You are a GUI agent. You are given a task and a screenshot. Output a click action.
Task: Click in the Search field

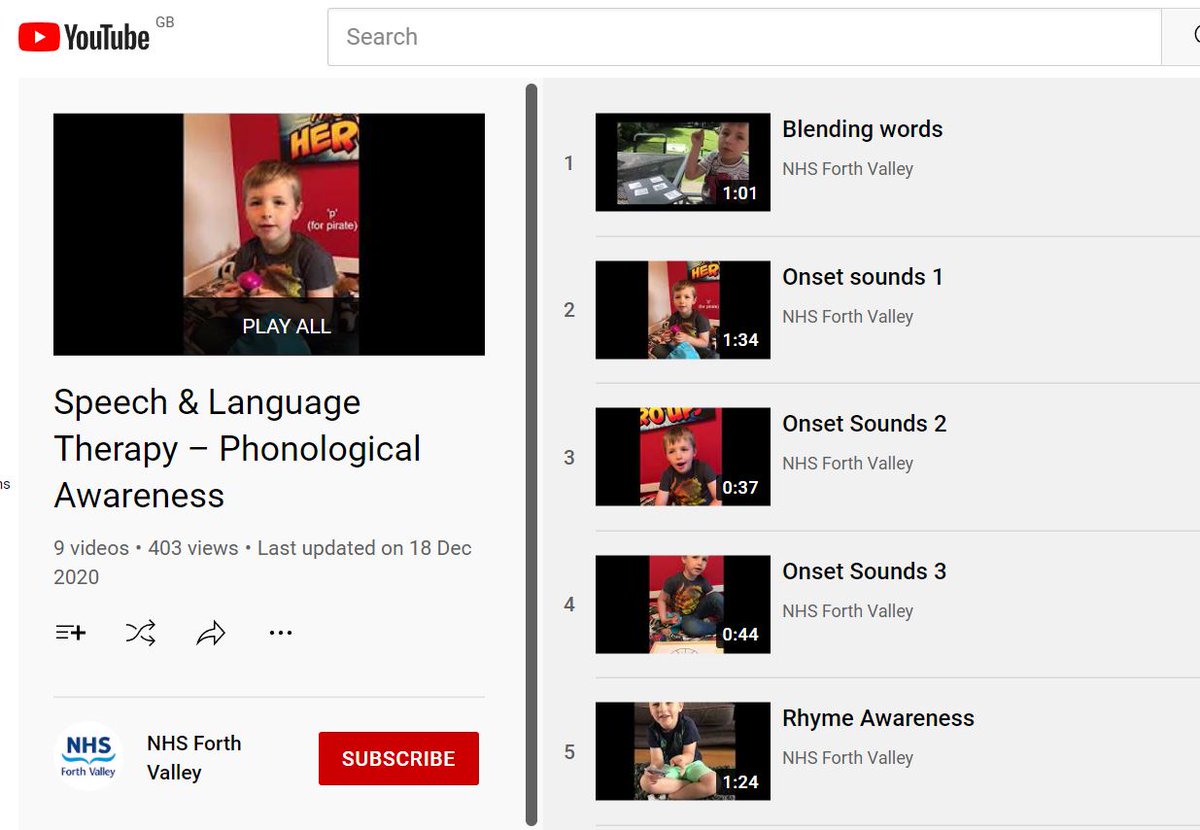pos(744,37)
